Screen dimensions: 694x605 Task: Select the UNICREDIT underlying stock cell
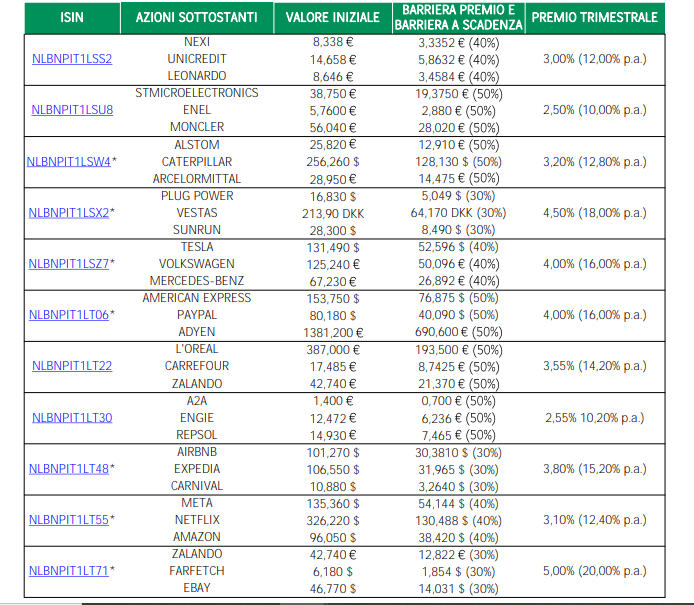[197, 59]
